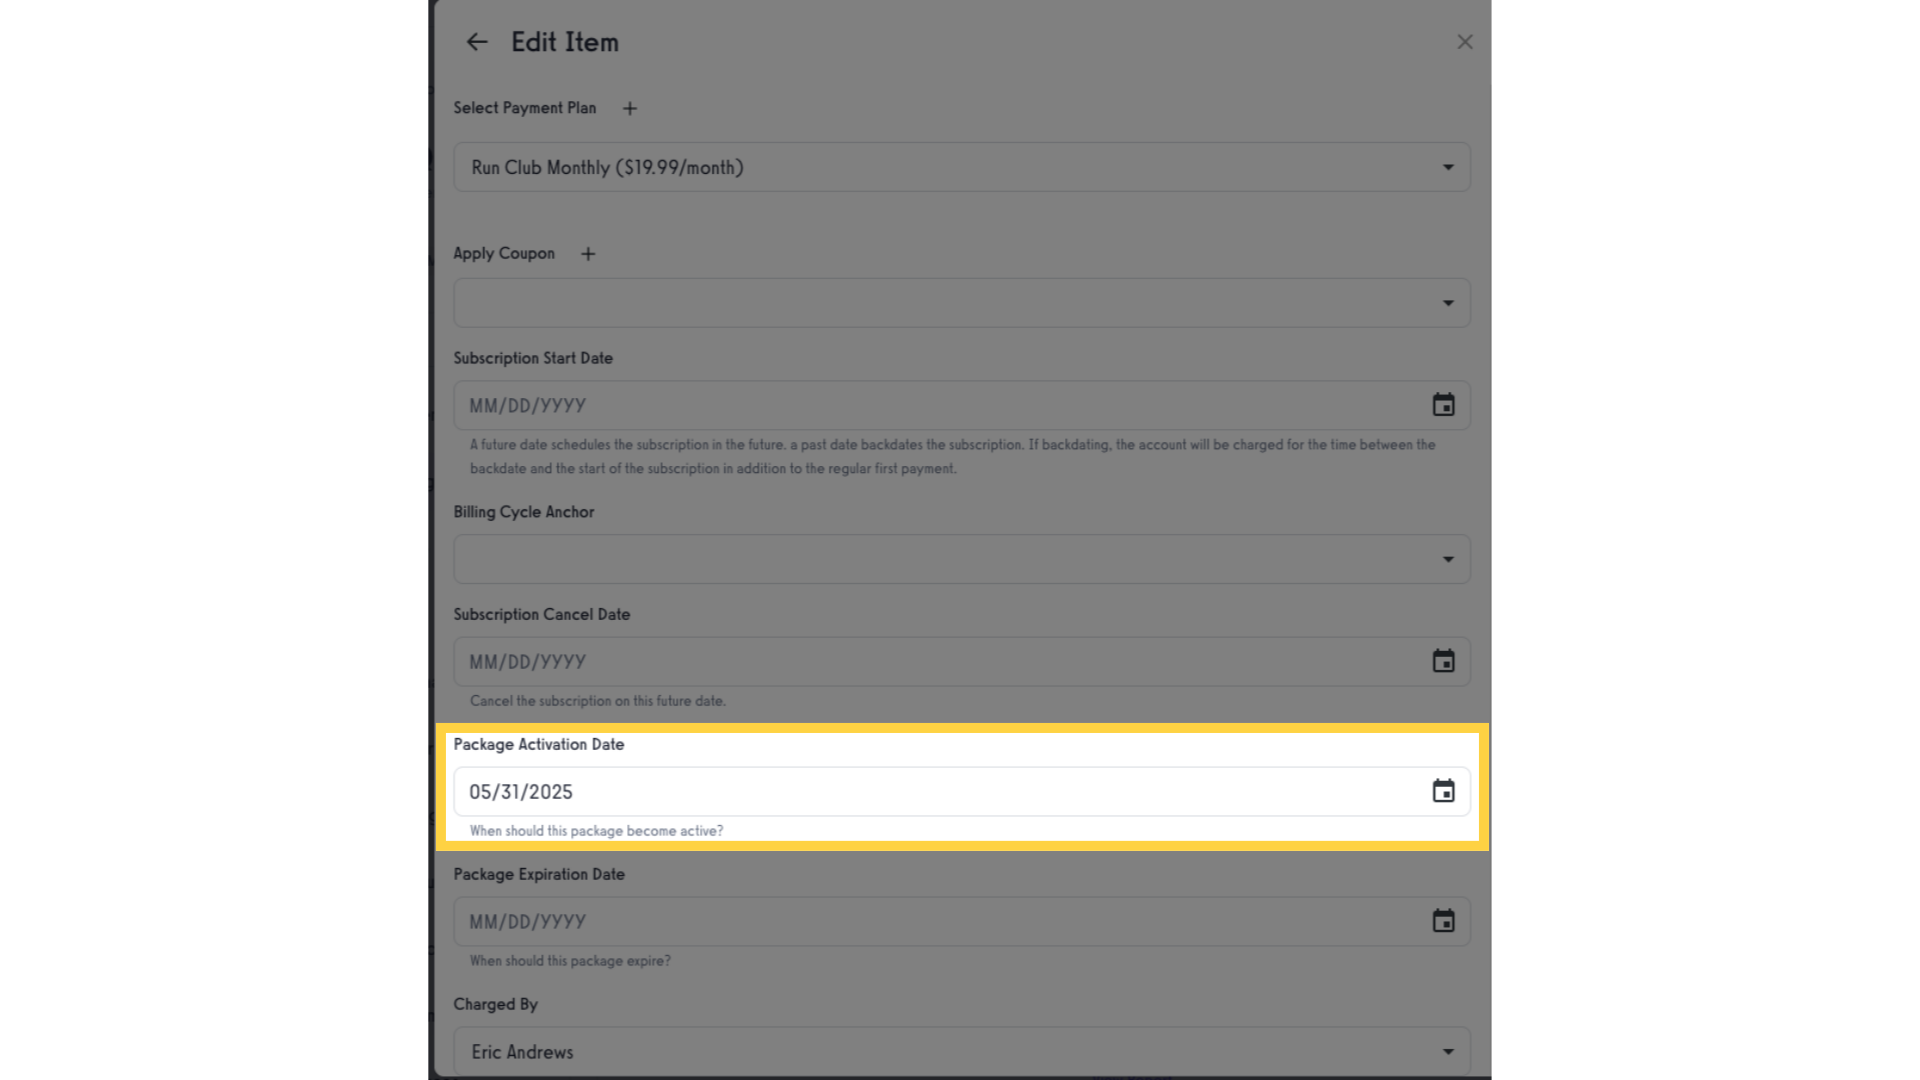This screenshot has height=1080, width=1920.
Task: Open the Charged By Eric Andrews dropdown
Action: (x=962, y=1051)
